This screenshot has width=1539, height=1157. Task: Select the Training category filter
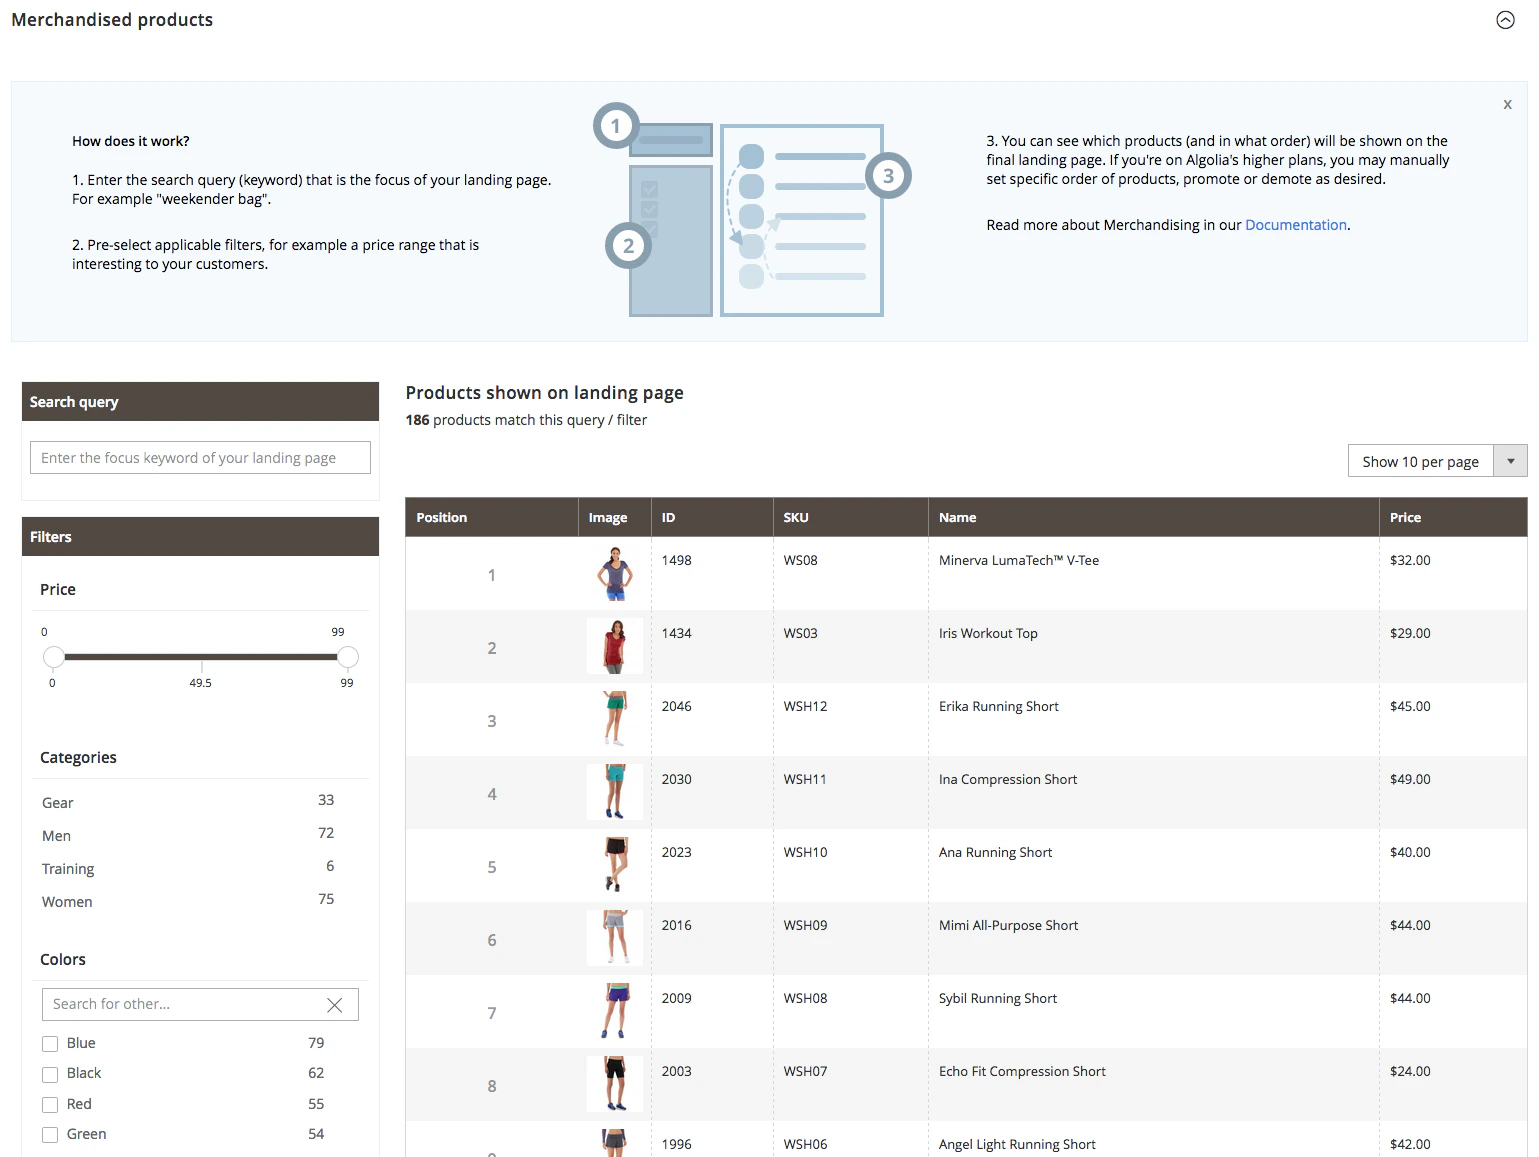point(68,868)
